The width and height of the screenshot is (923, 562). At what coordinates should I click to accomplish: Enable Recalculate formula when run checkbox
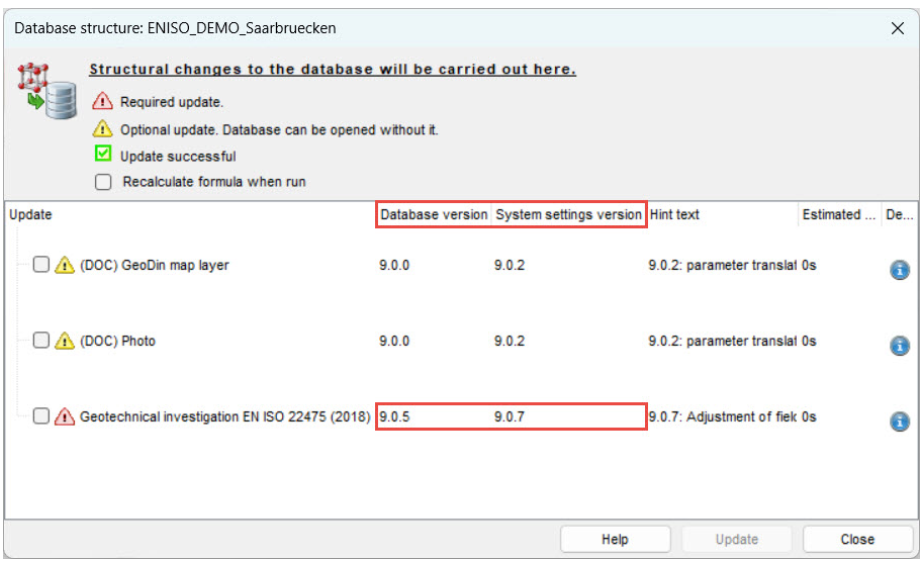[x=103, y=182]
